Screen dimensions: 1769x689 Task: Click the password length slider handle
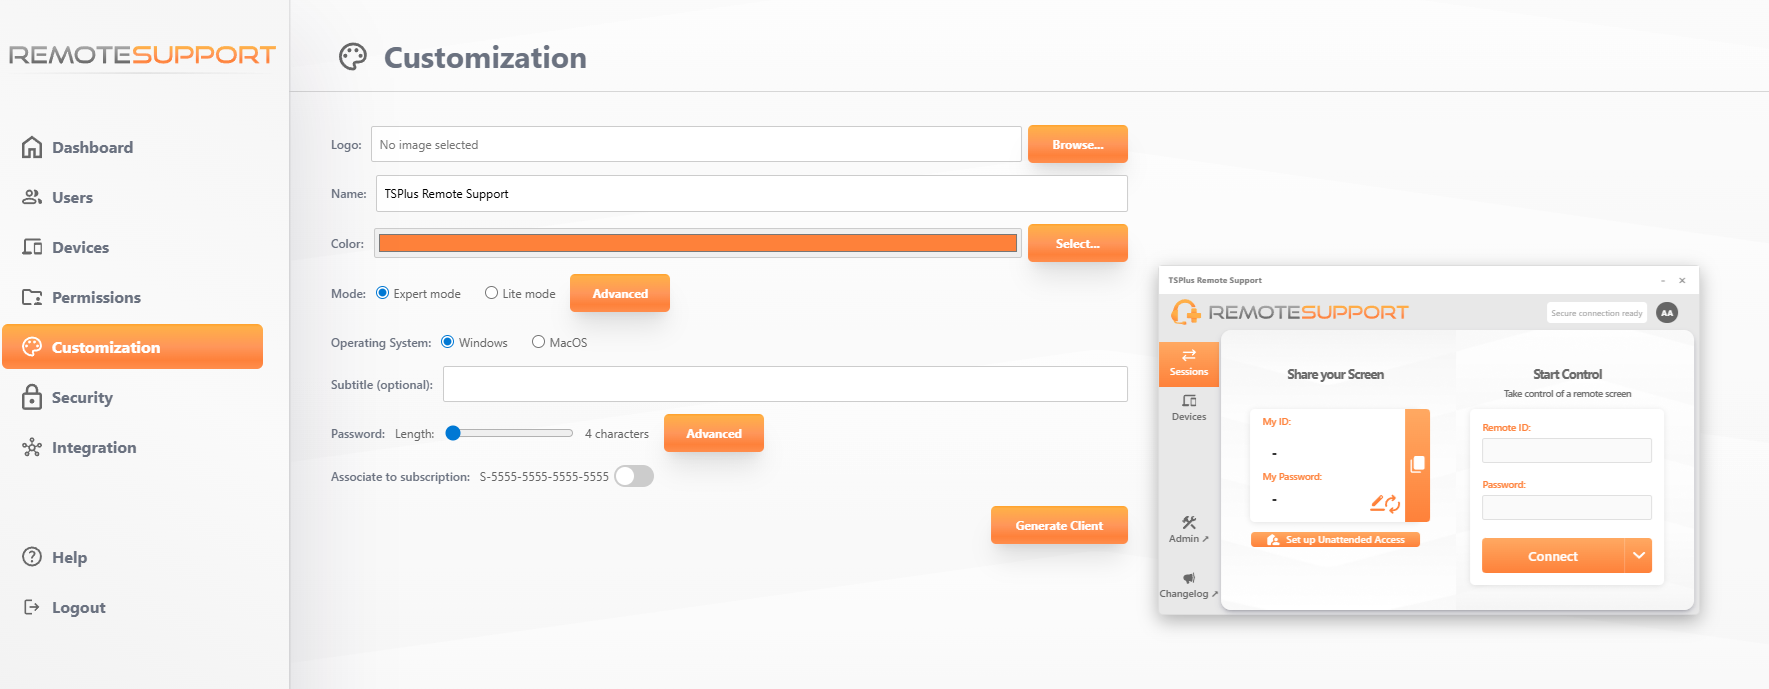tap(453, 433)
